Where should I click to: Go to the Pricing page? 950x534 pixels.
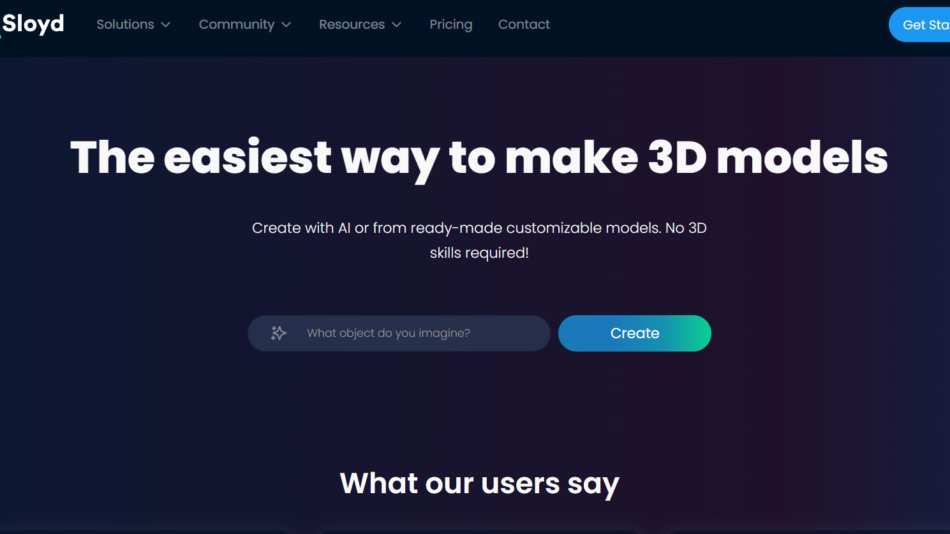click(x=451, y=24)
